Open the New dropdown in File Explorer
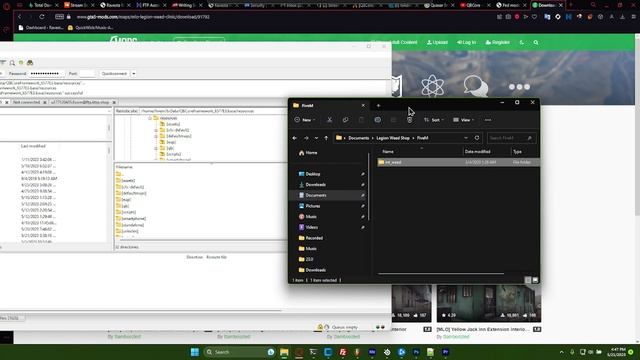 pyautogui.click(x=305, y=120)
